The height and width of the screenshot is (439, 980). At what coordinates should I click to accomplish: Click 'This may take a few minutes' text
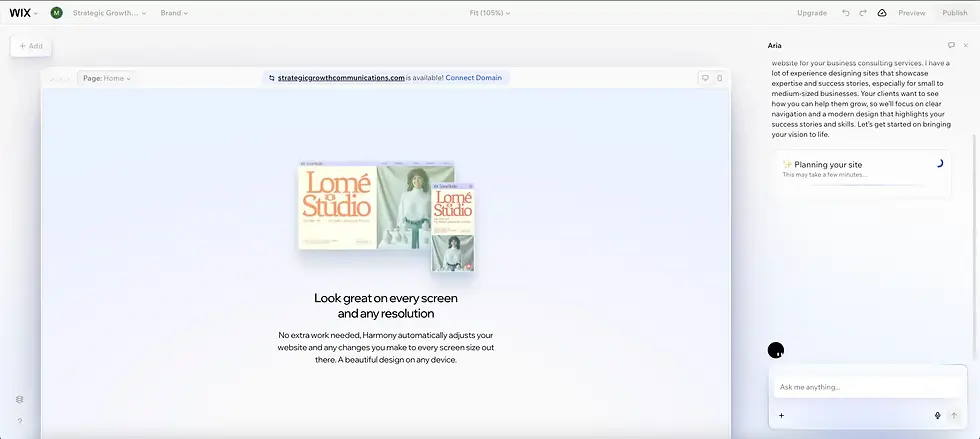coord(825,174)
